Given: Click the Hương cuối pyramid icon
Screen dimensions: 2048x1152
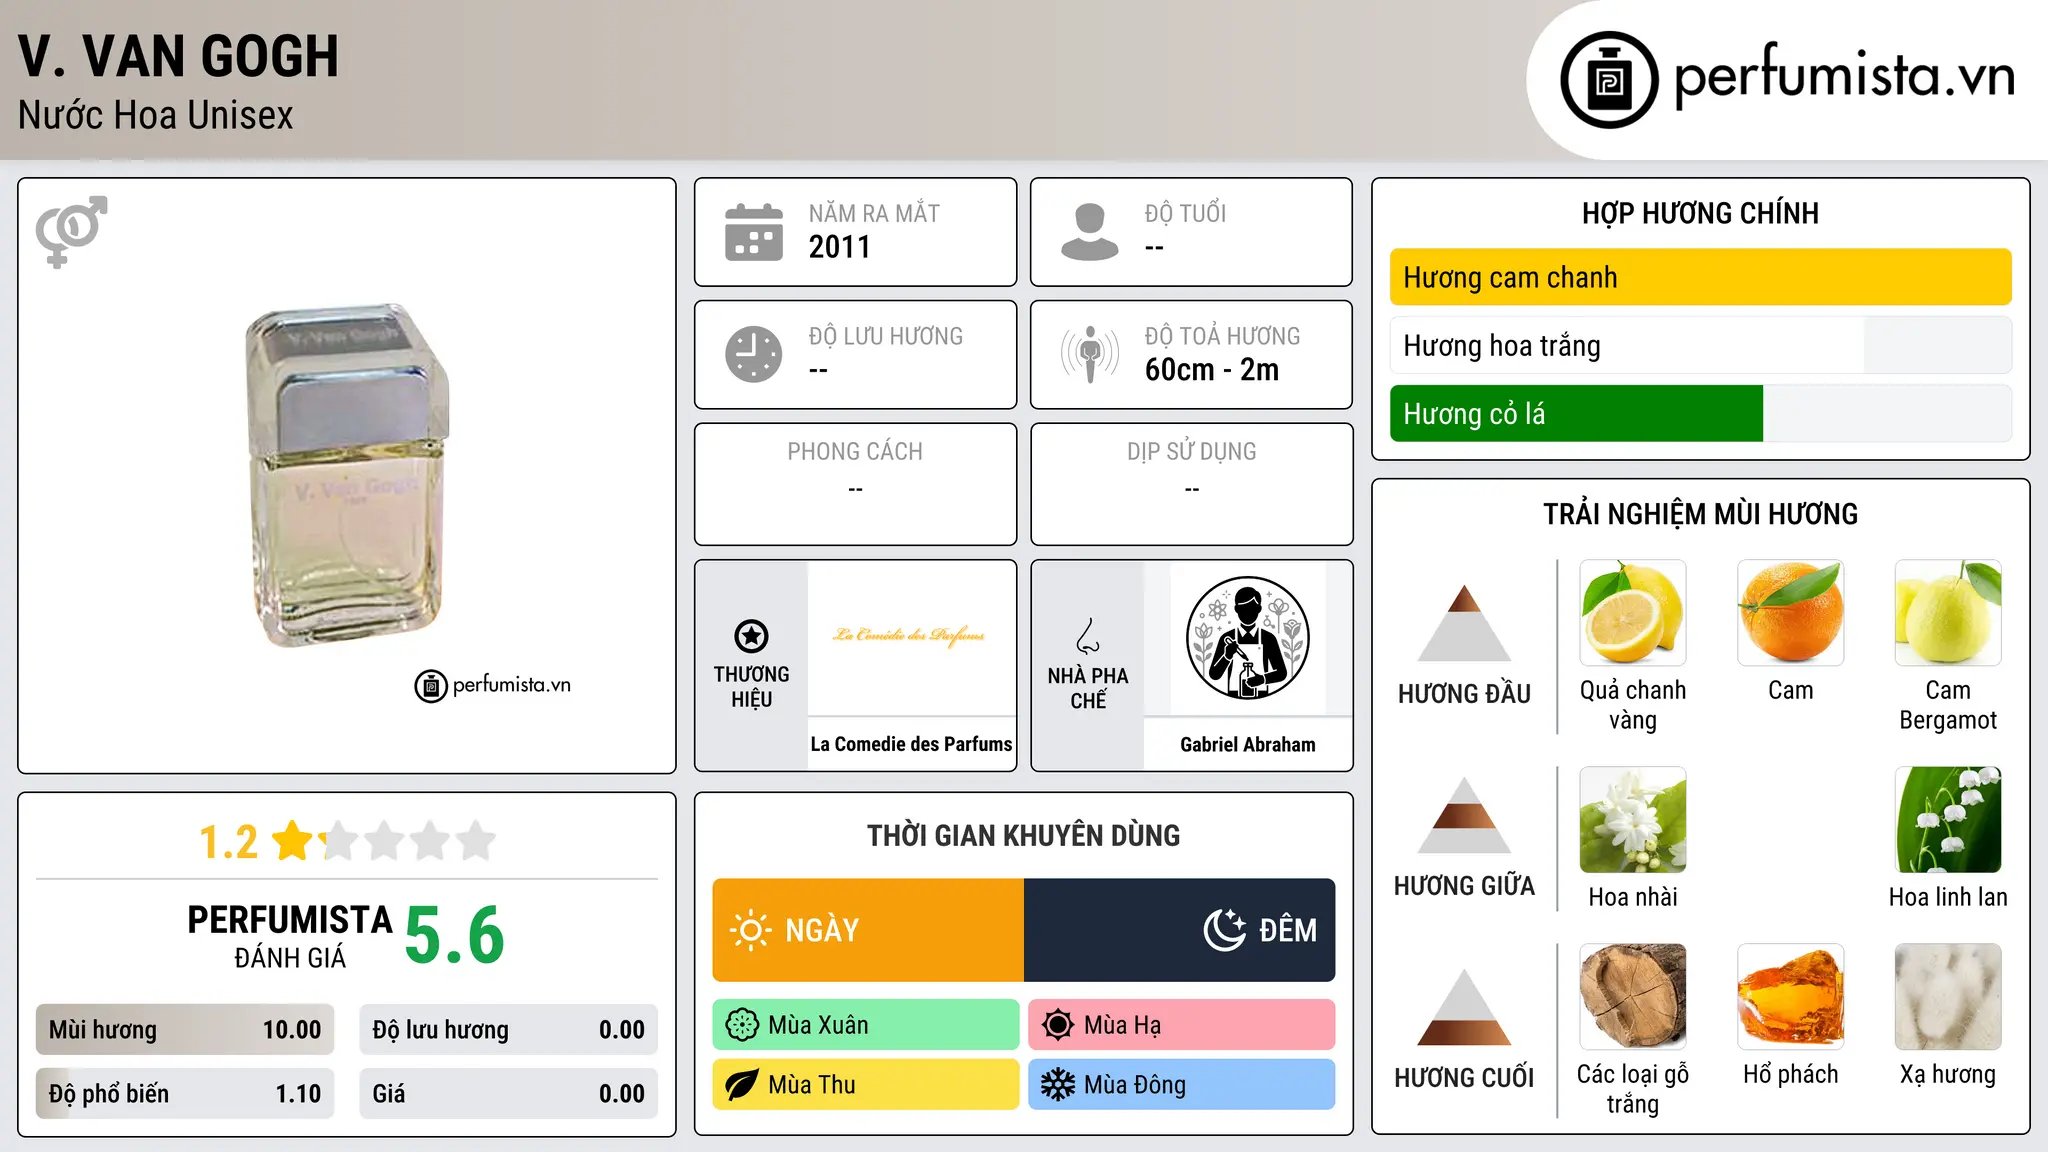Looking at the screenshot, I should pyautogui.click(x=1464, y=1007).
